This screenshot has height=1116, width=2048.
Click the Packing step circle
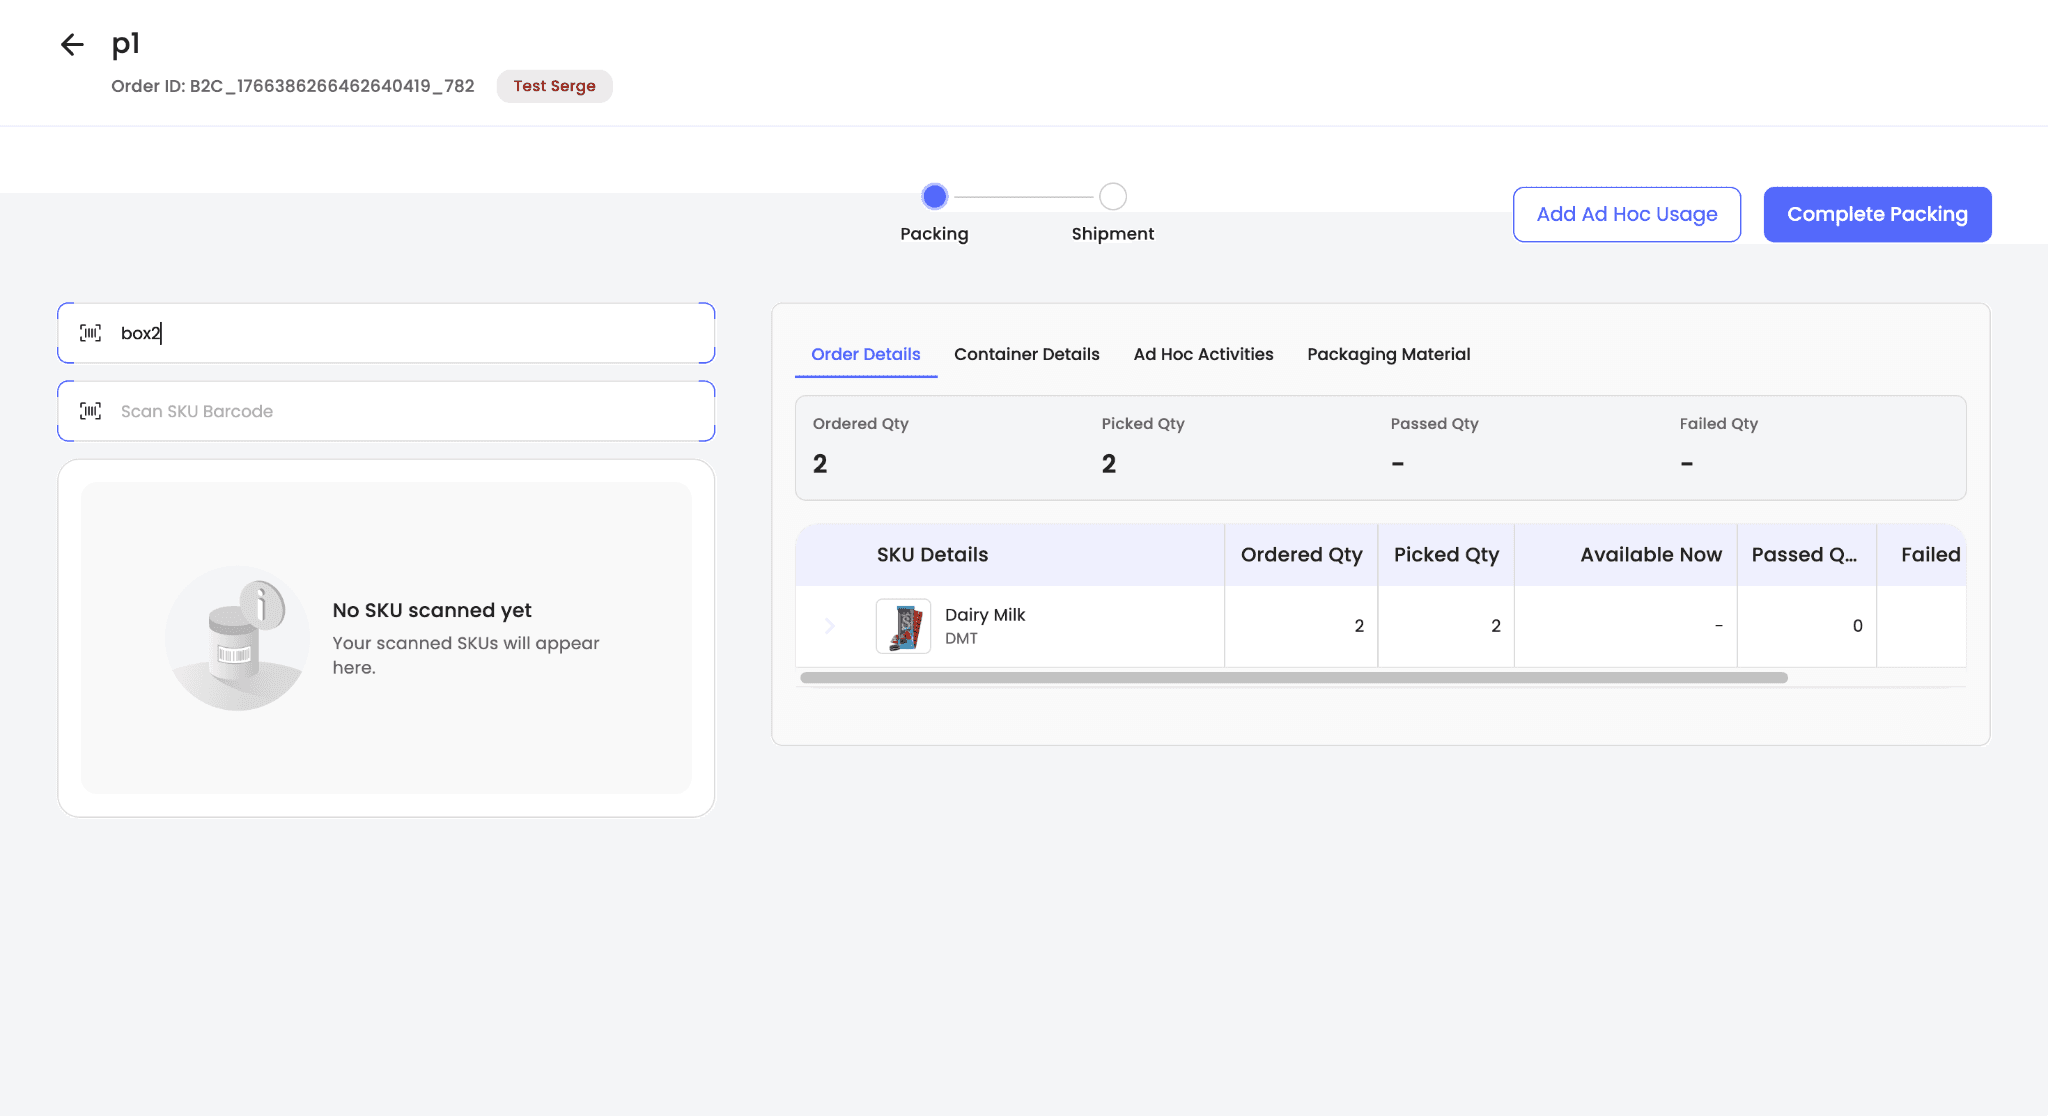click(x=934, y=196)
